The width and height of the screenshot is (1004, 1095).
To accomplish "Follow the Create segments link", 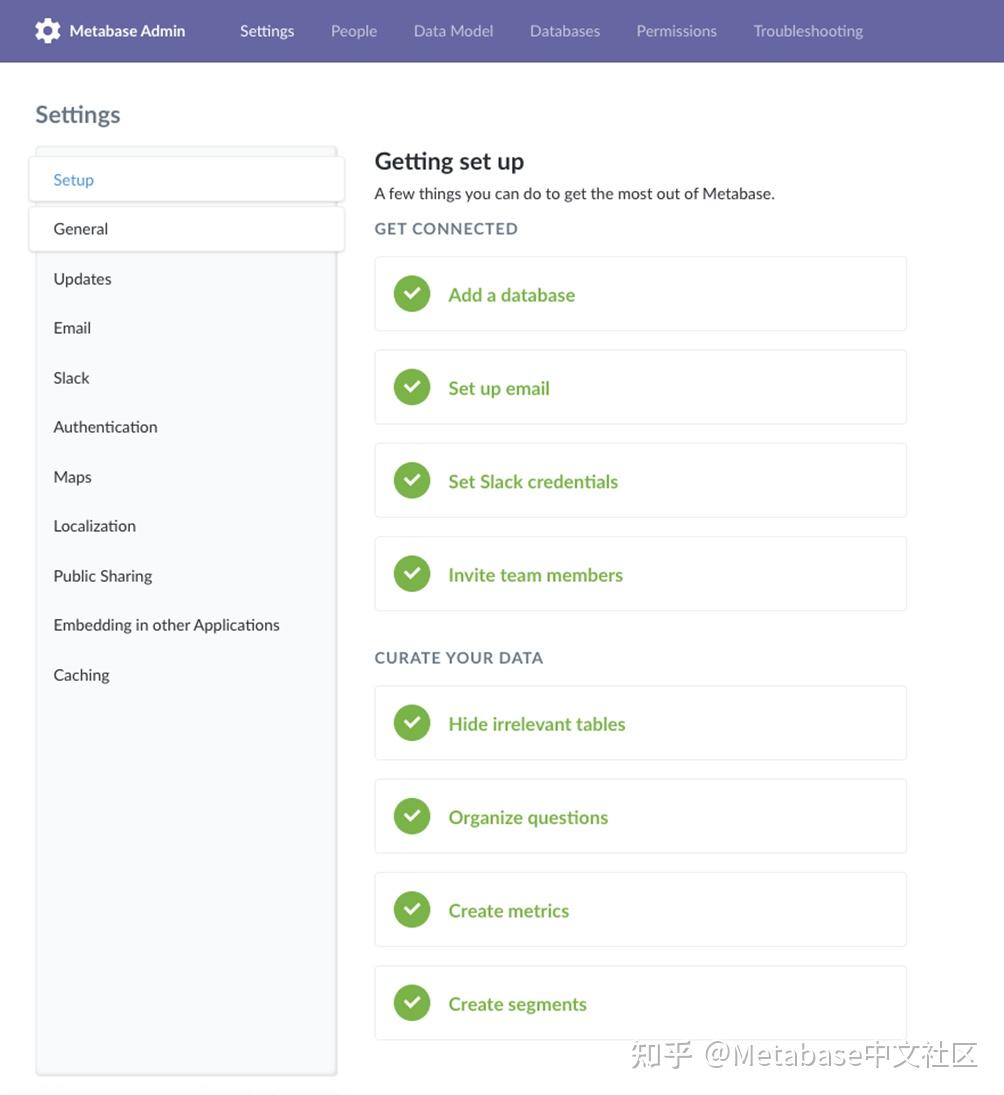I will tap(517, 1004).
